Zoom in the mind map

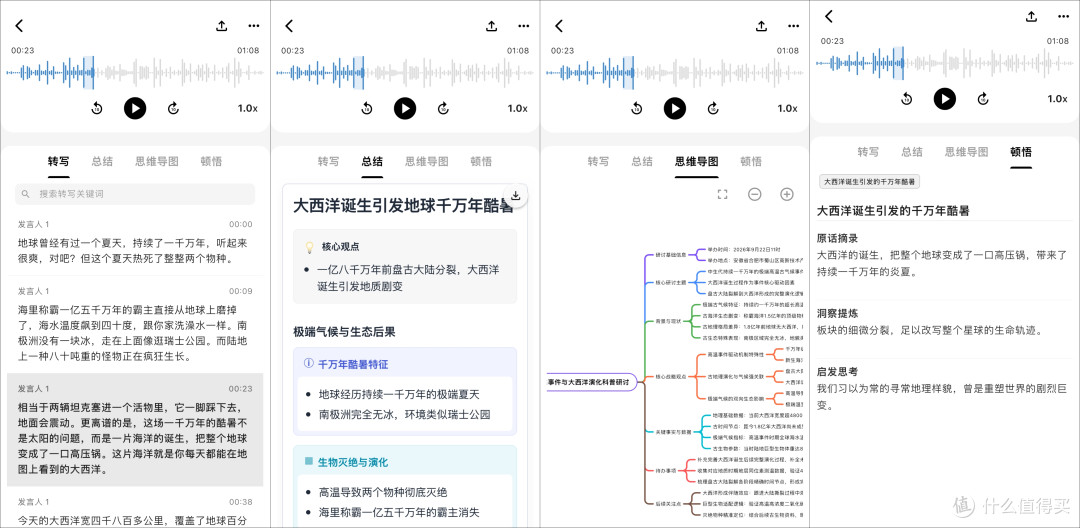click(787, 194)
